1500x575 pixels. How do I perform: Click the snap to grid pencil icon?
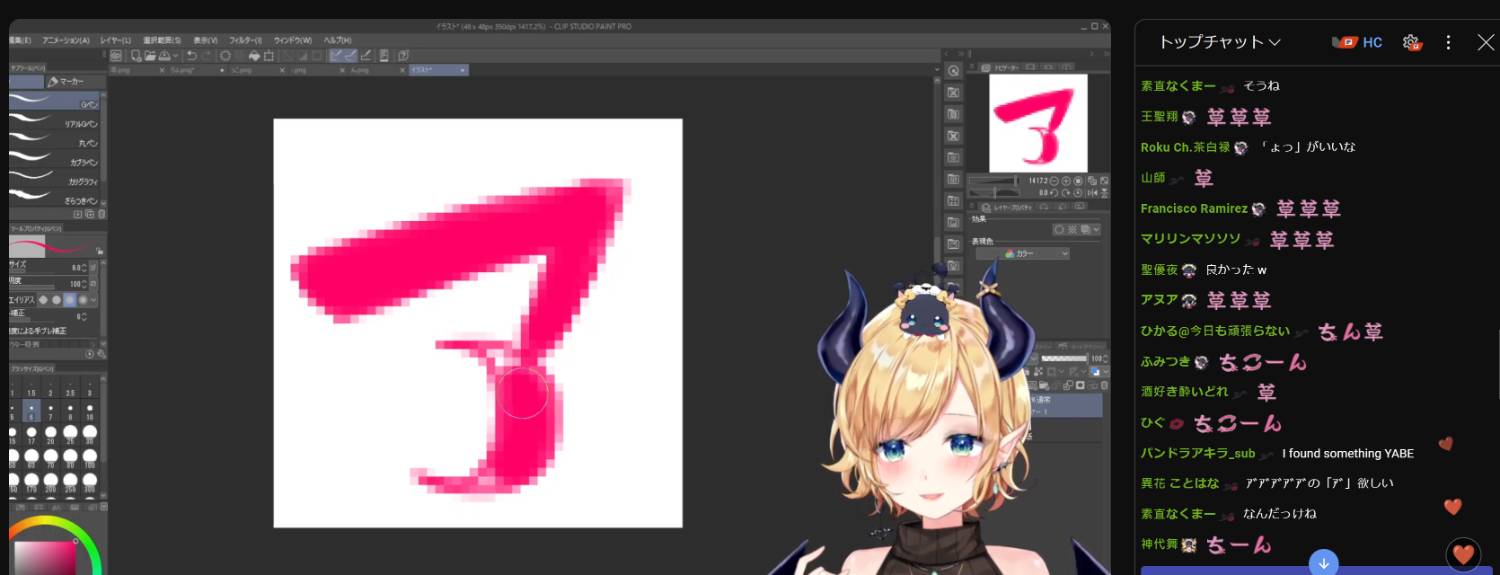pos(366,56)
